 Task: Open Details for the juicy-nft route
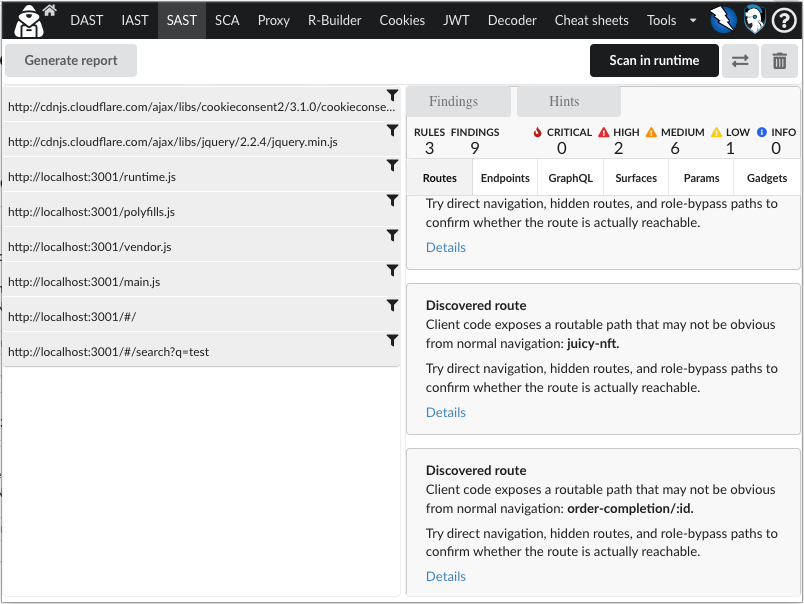[445, 412]
